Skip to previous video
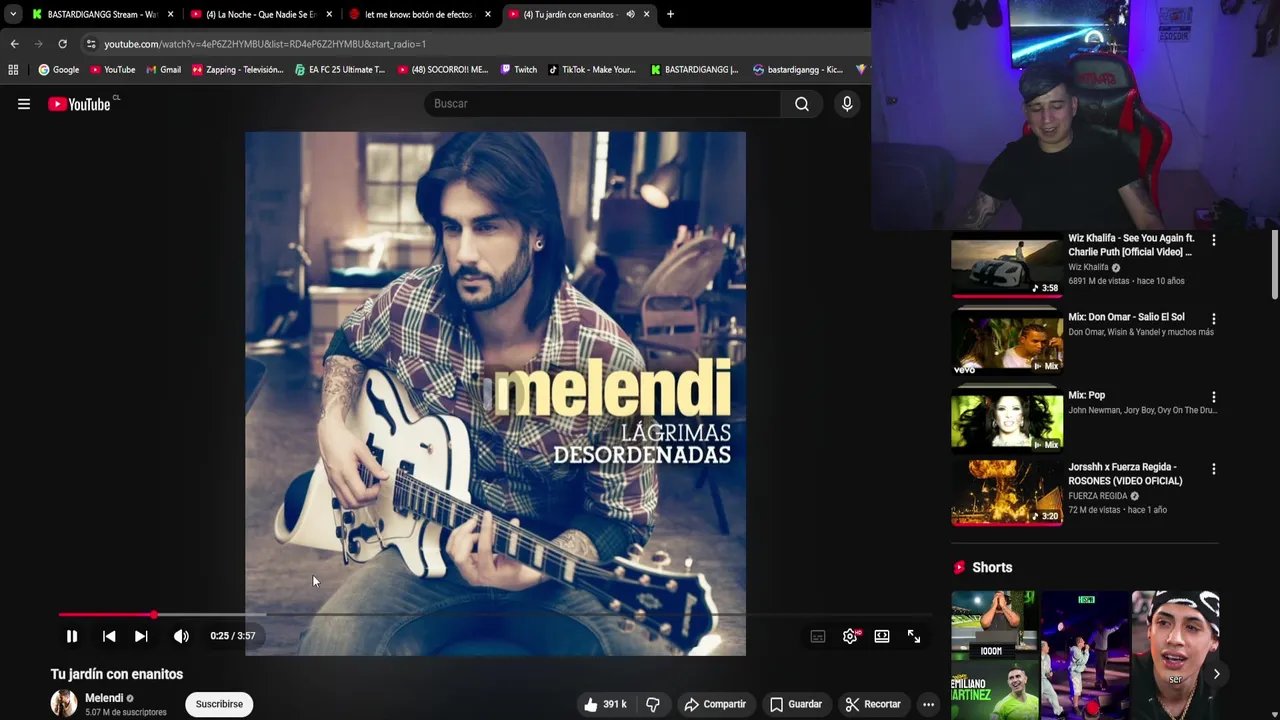The image size is (1280, 720). click(x=109, y=636)
